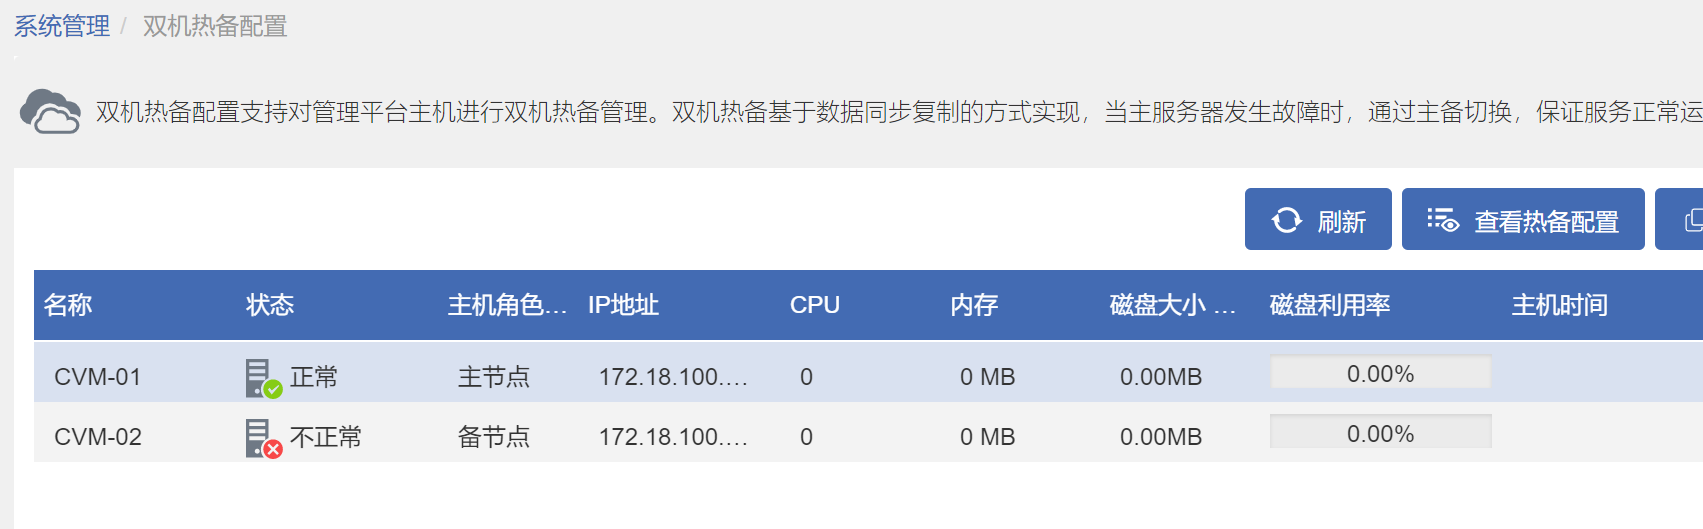Click the refresh circular arrows icon
Image resolution: width=1703 pixels, height=529 pixels.
(1286, 220)
